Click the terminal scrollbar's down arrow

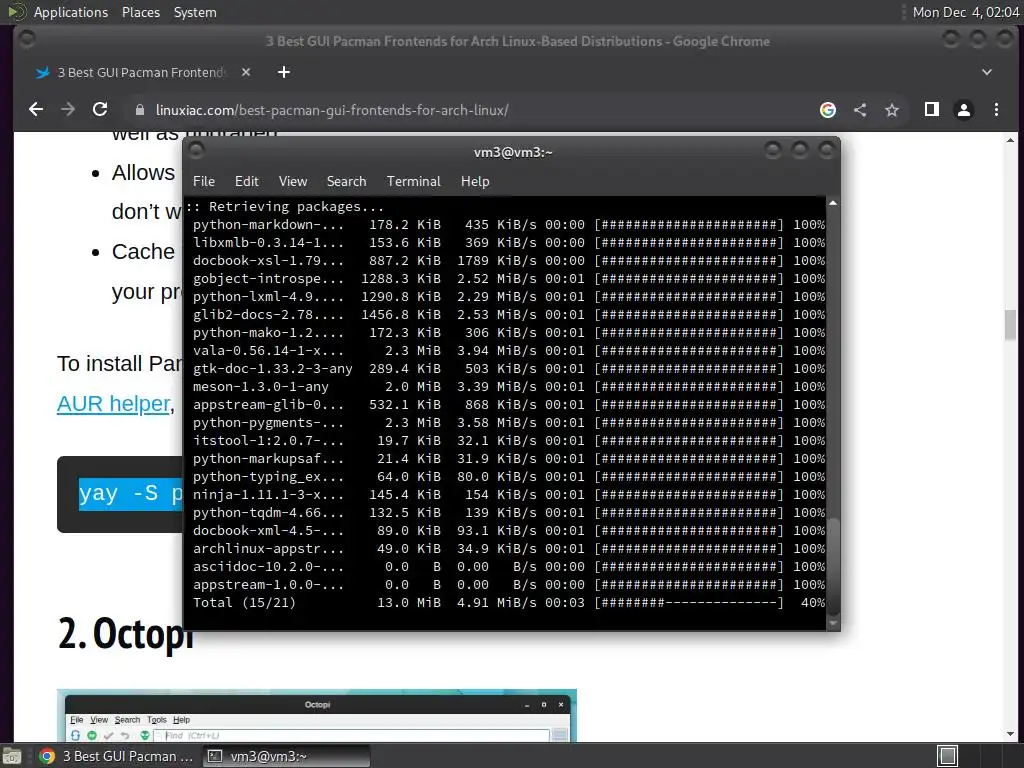click(x=833, y=624)
